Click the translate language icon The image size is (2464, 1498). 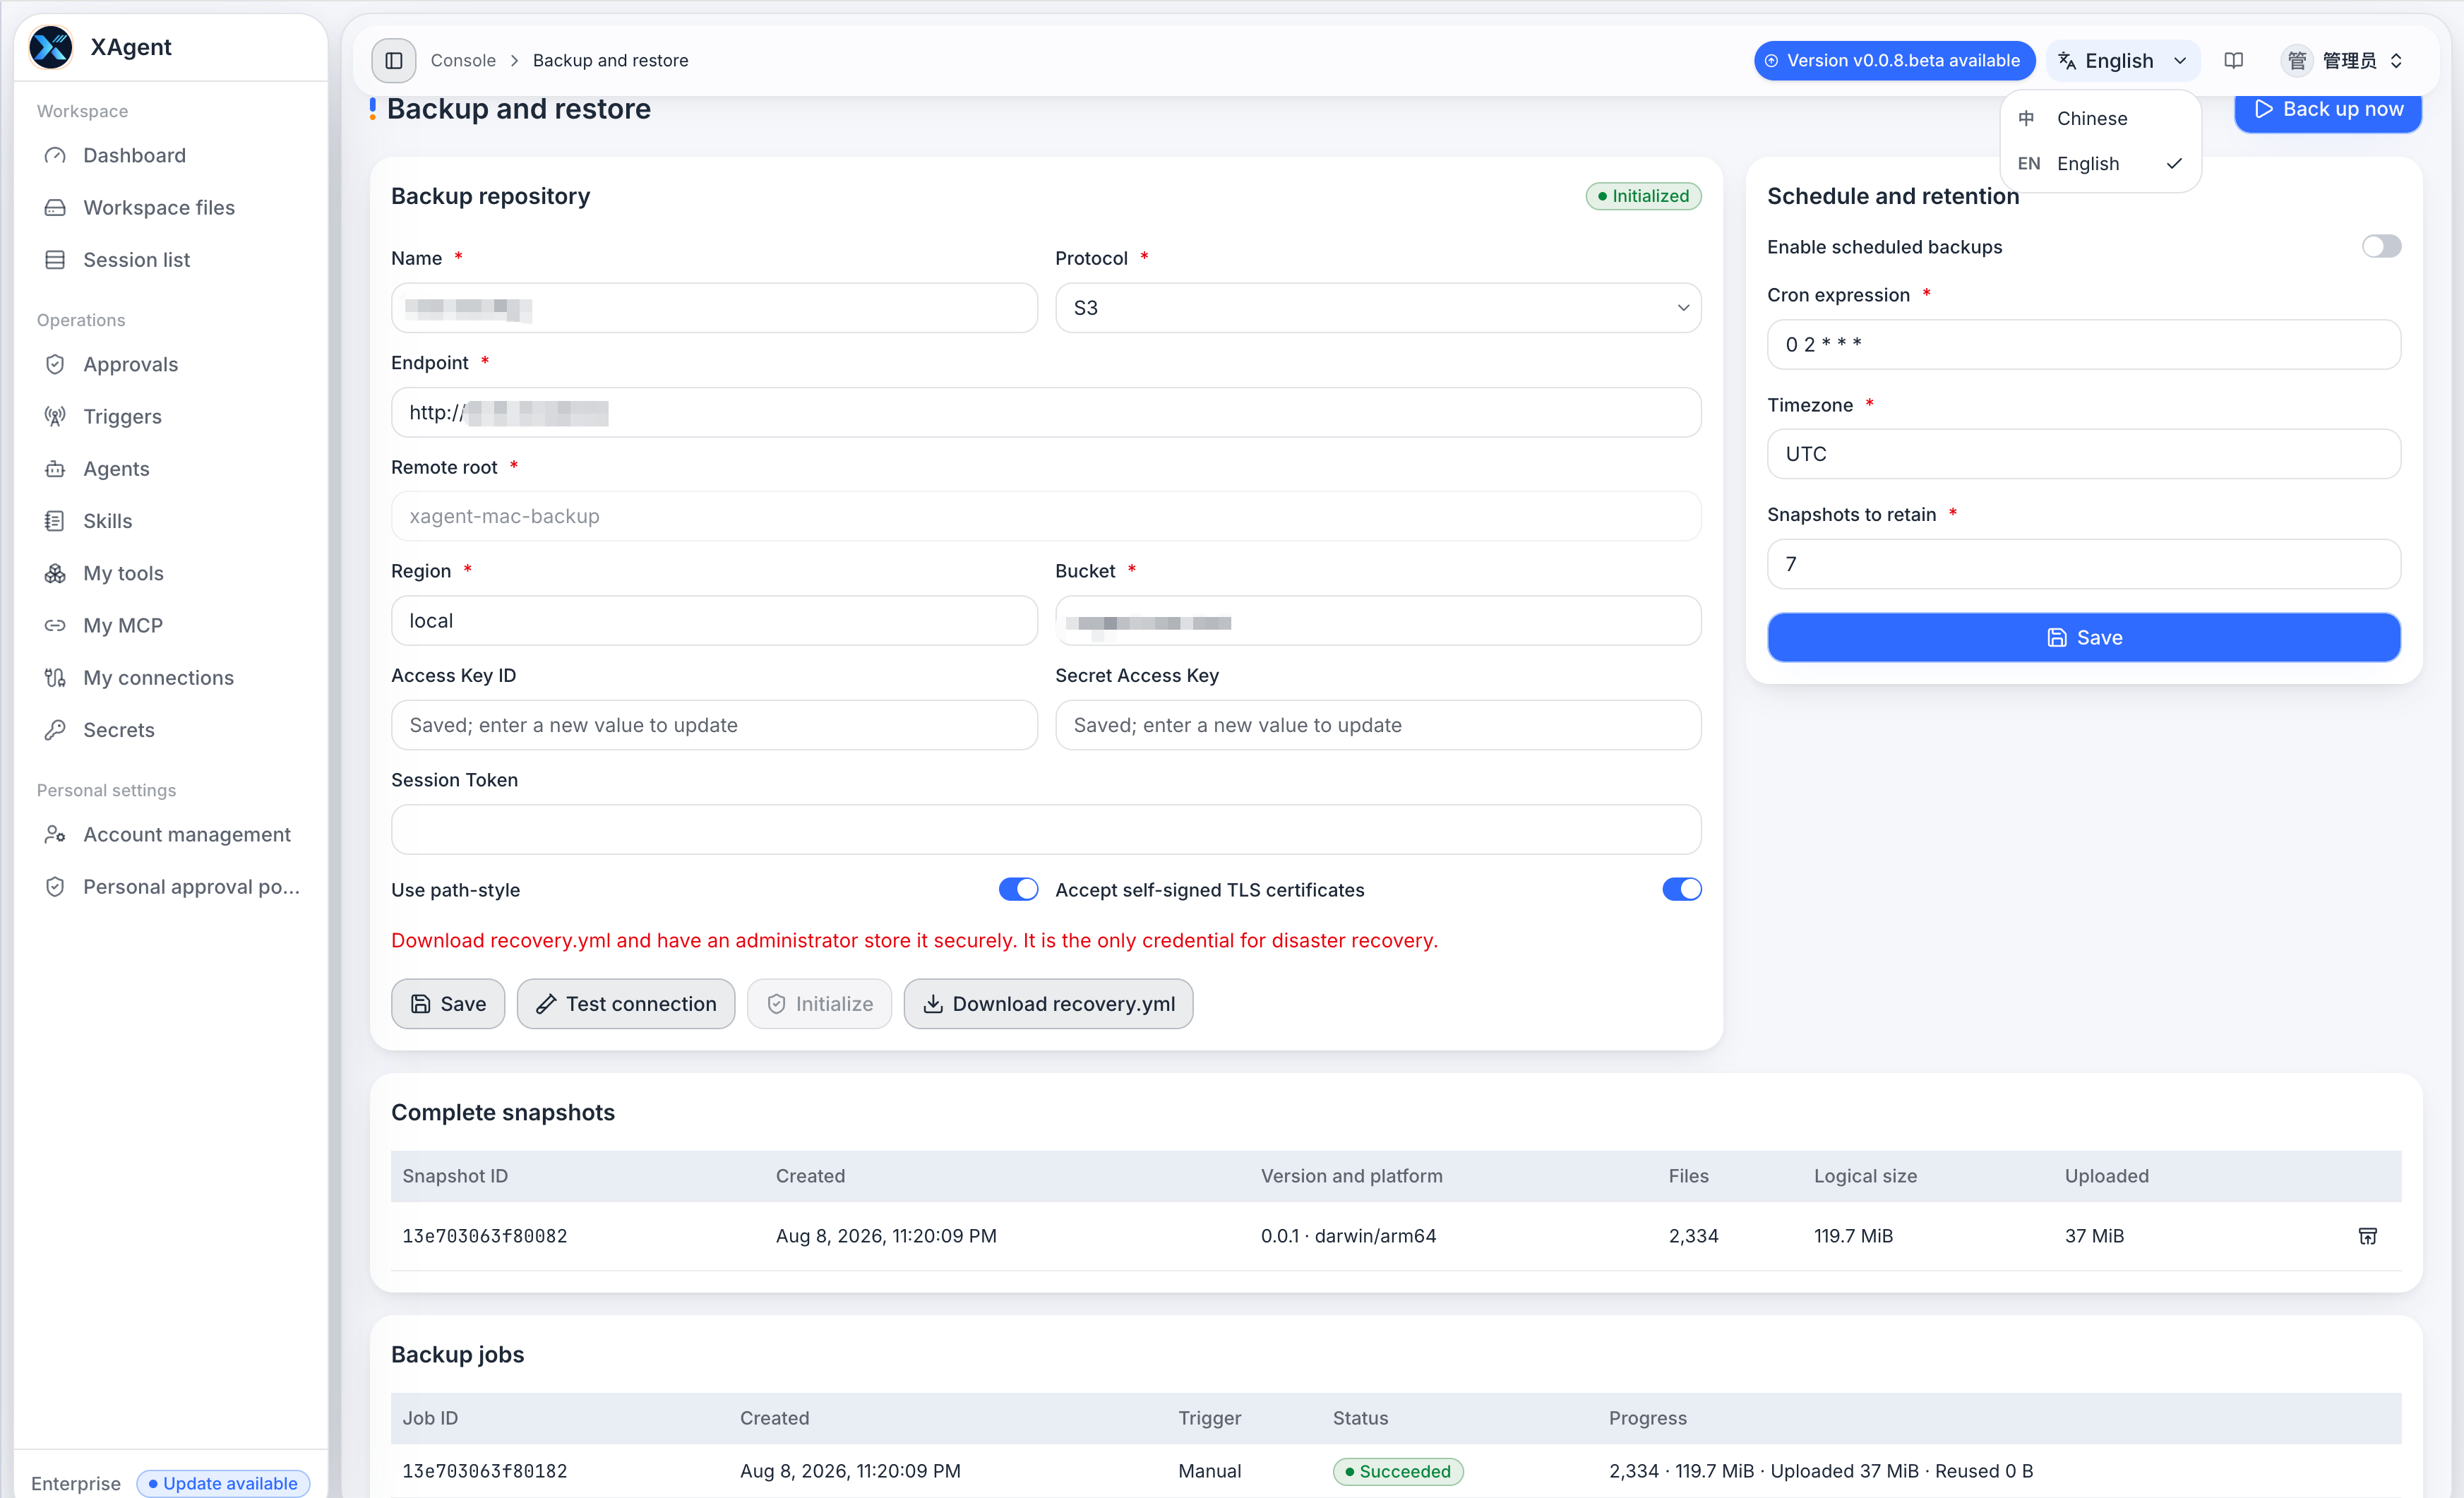pyautogui.click(x=2067, y=61)
